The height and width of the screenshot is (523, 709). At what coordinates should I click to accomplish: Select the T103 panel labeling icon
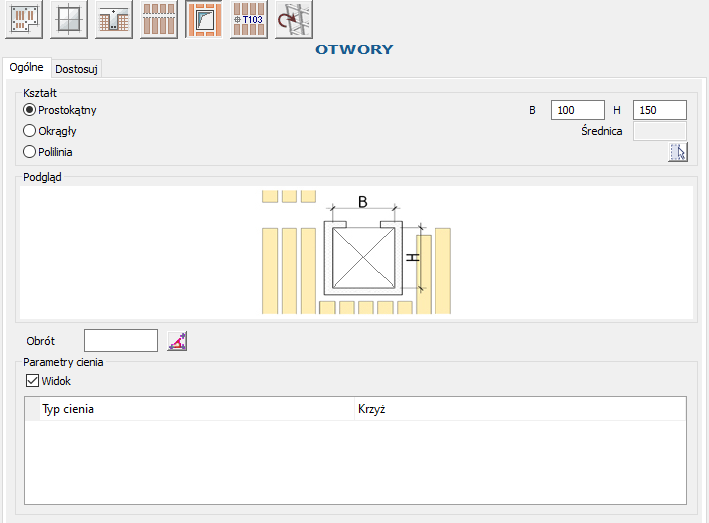(249, 19)
